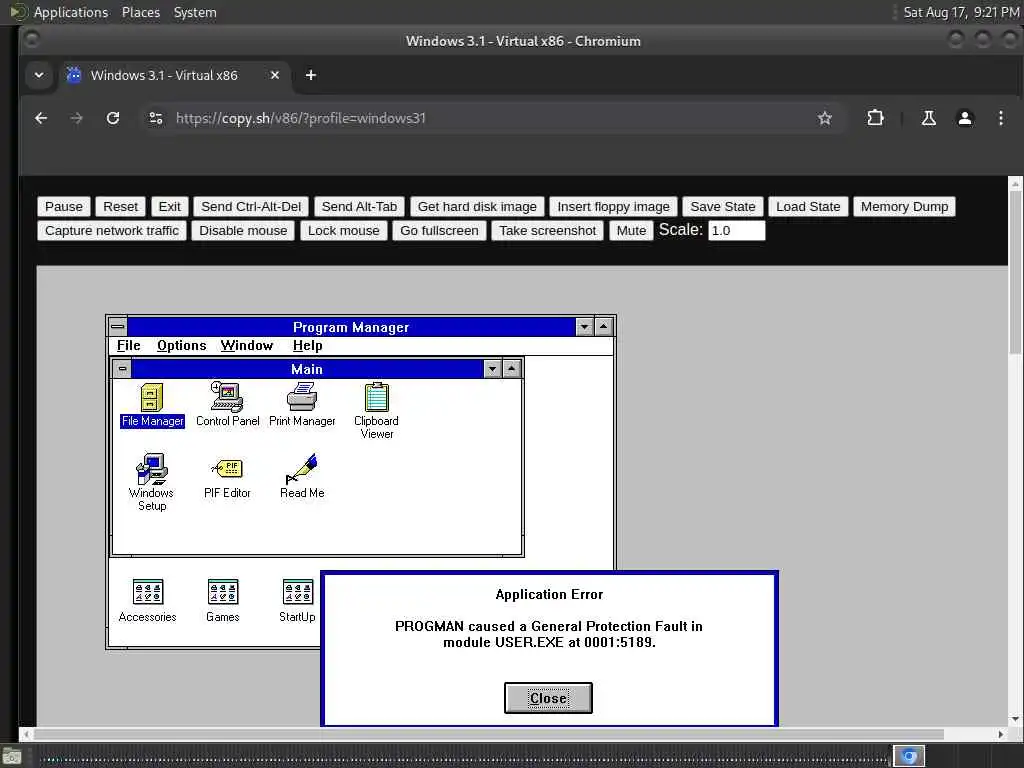The height and width of the screenshot is (768, 1024).
Task: Reload the page in Chromium
Action: [x=113, y=118]
